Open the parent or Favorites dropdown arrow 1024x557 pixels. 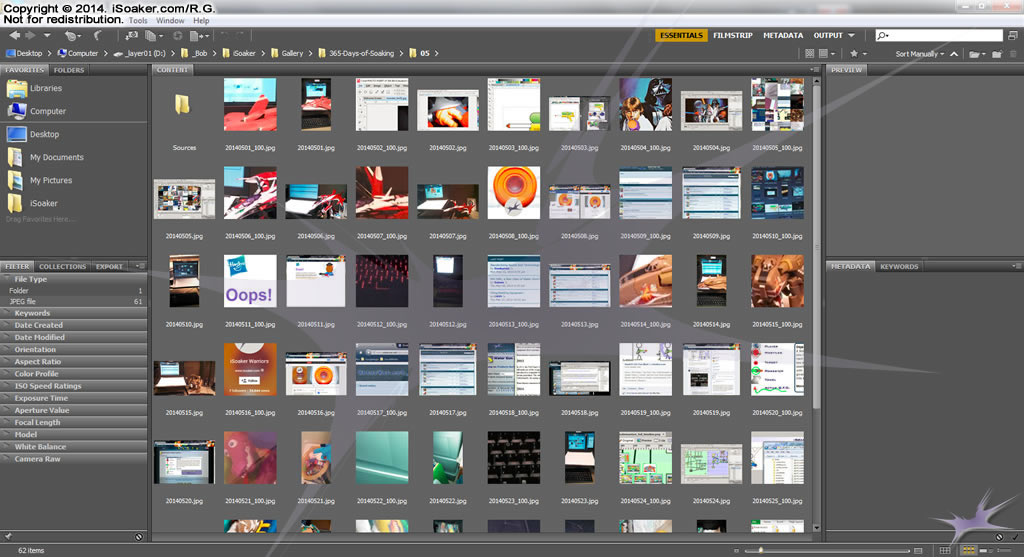[x=47, y=35]
